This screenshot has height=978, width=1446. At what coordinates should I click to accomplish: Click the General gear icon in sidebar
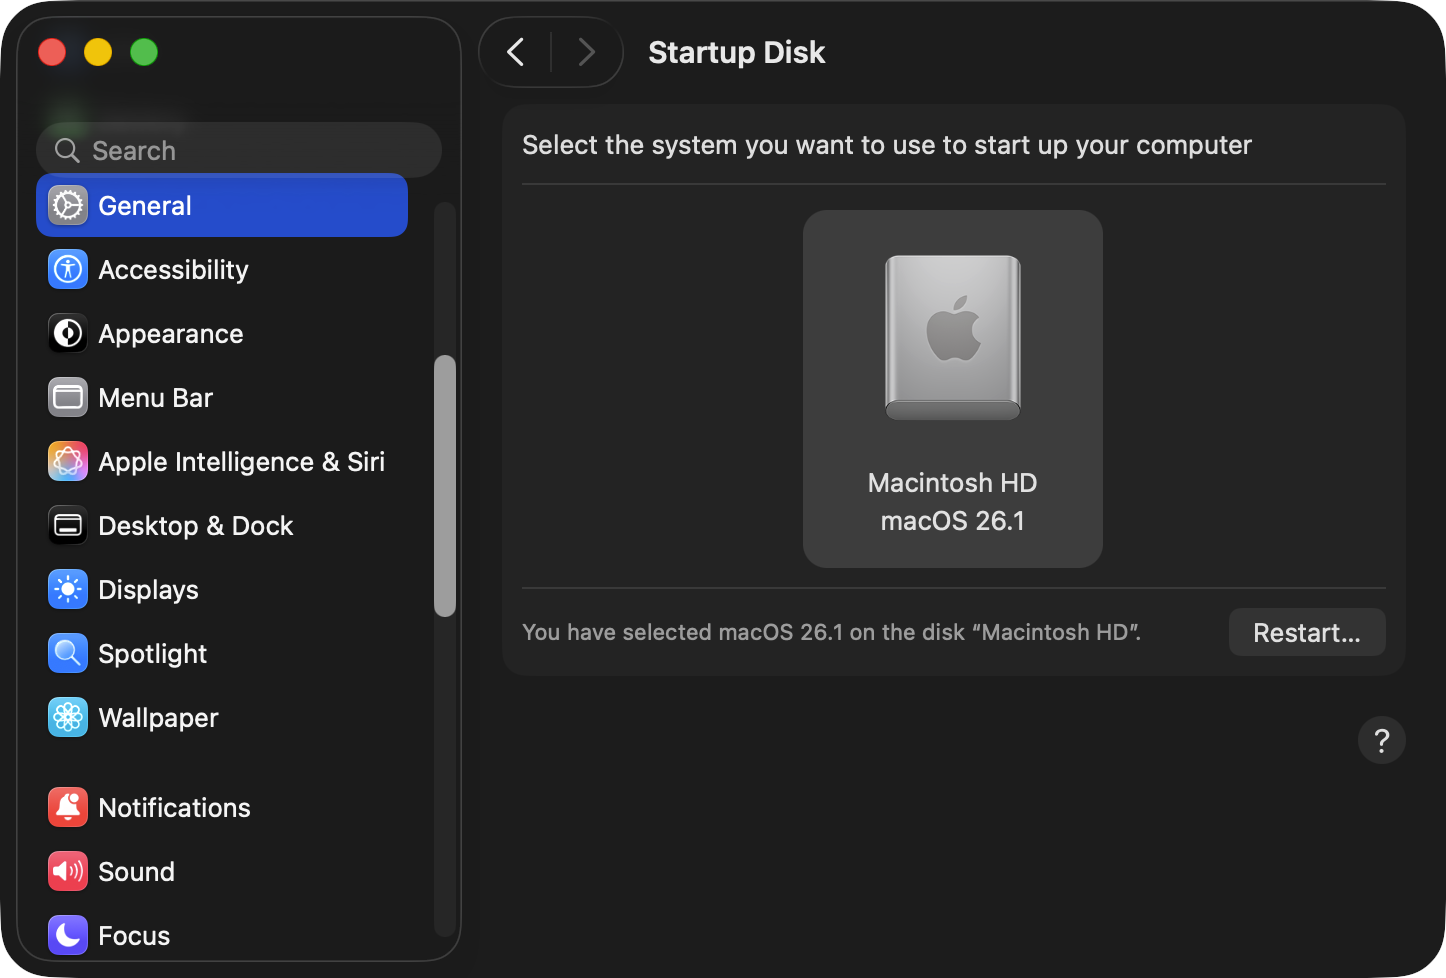point(68,205)
